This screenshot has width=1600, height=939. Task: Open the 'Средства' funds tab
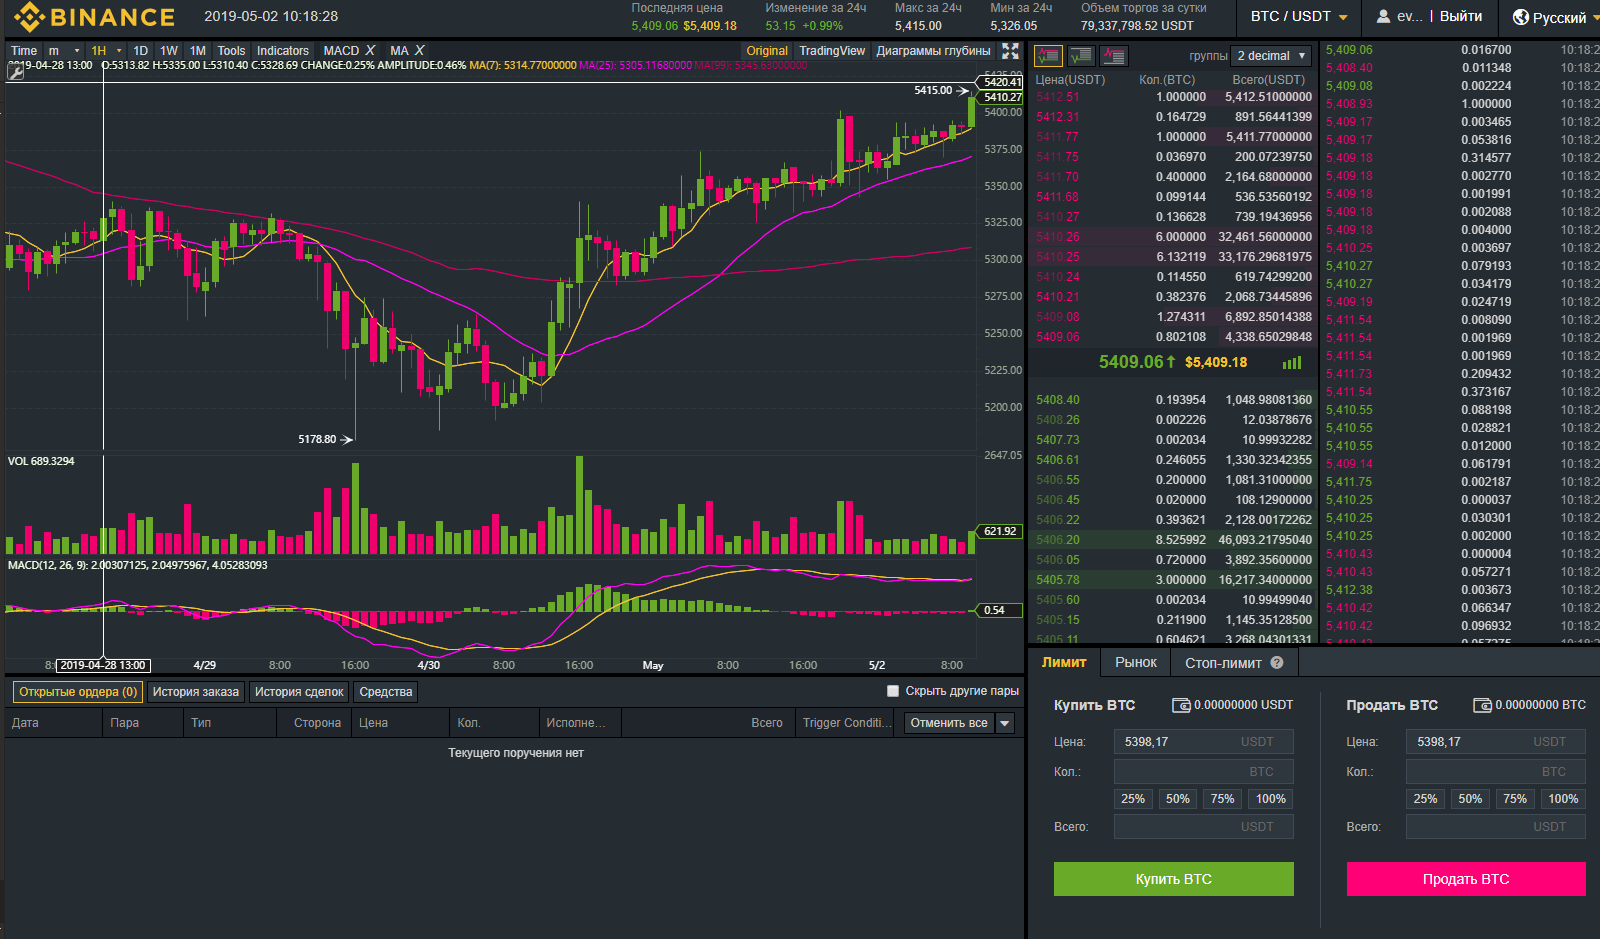point(386,692)
